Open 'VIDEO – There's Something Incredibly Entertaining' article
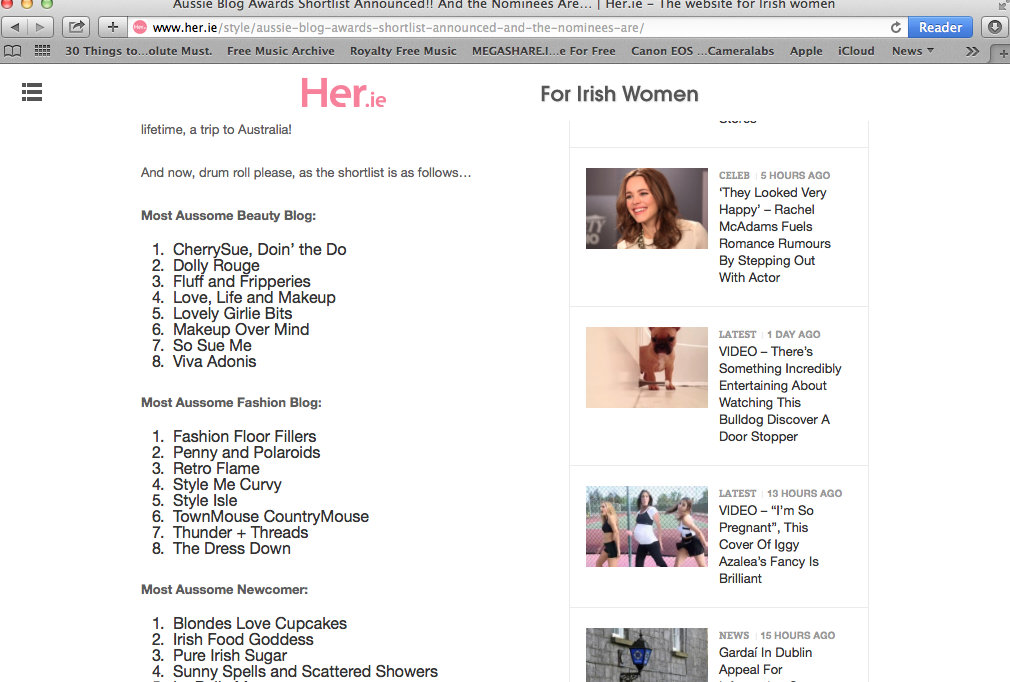1010x682 pixels. [x=780, y=393]
